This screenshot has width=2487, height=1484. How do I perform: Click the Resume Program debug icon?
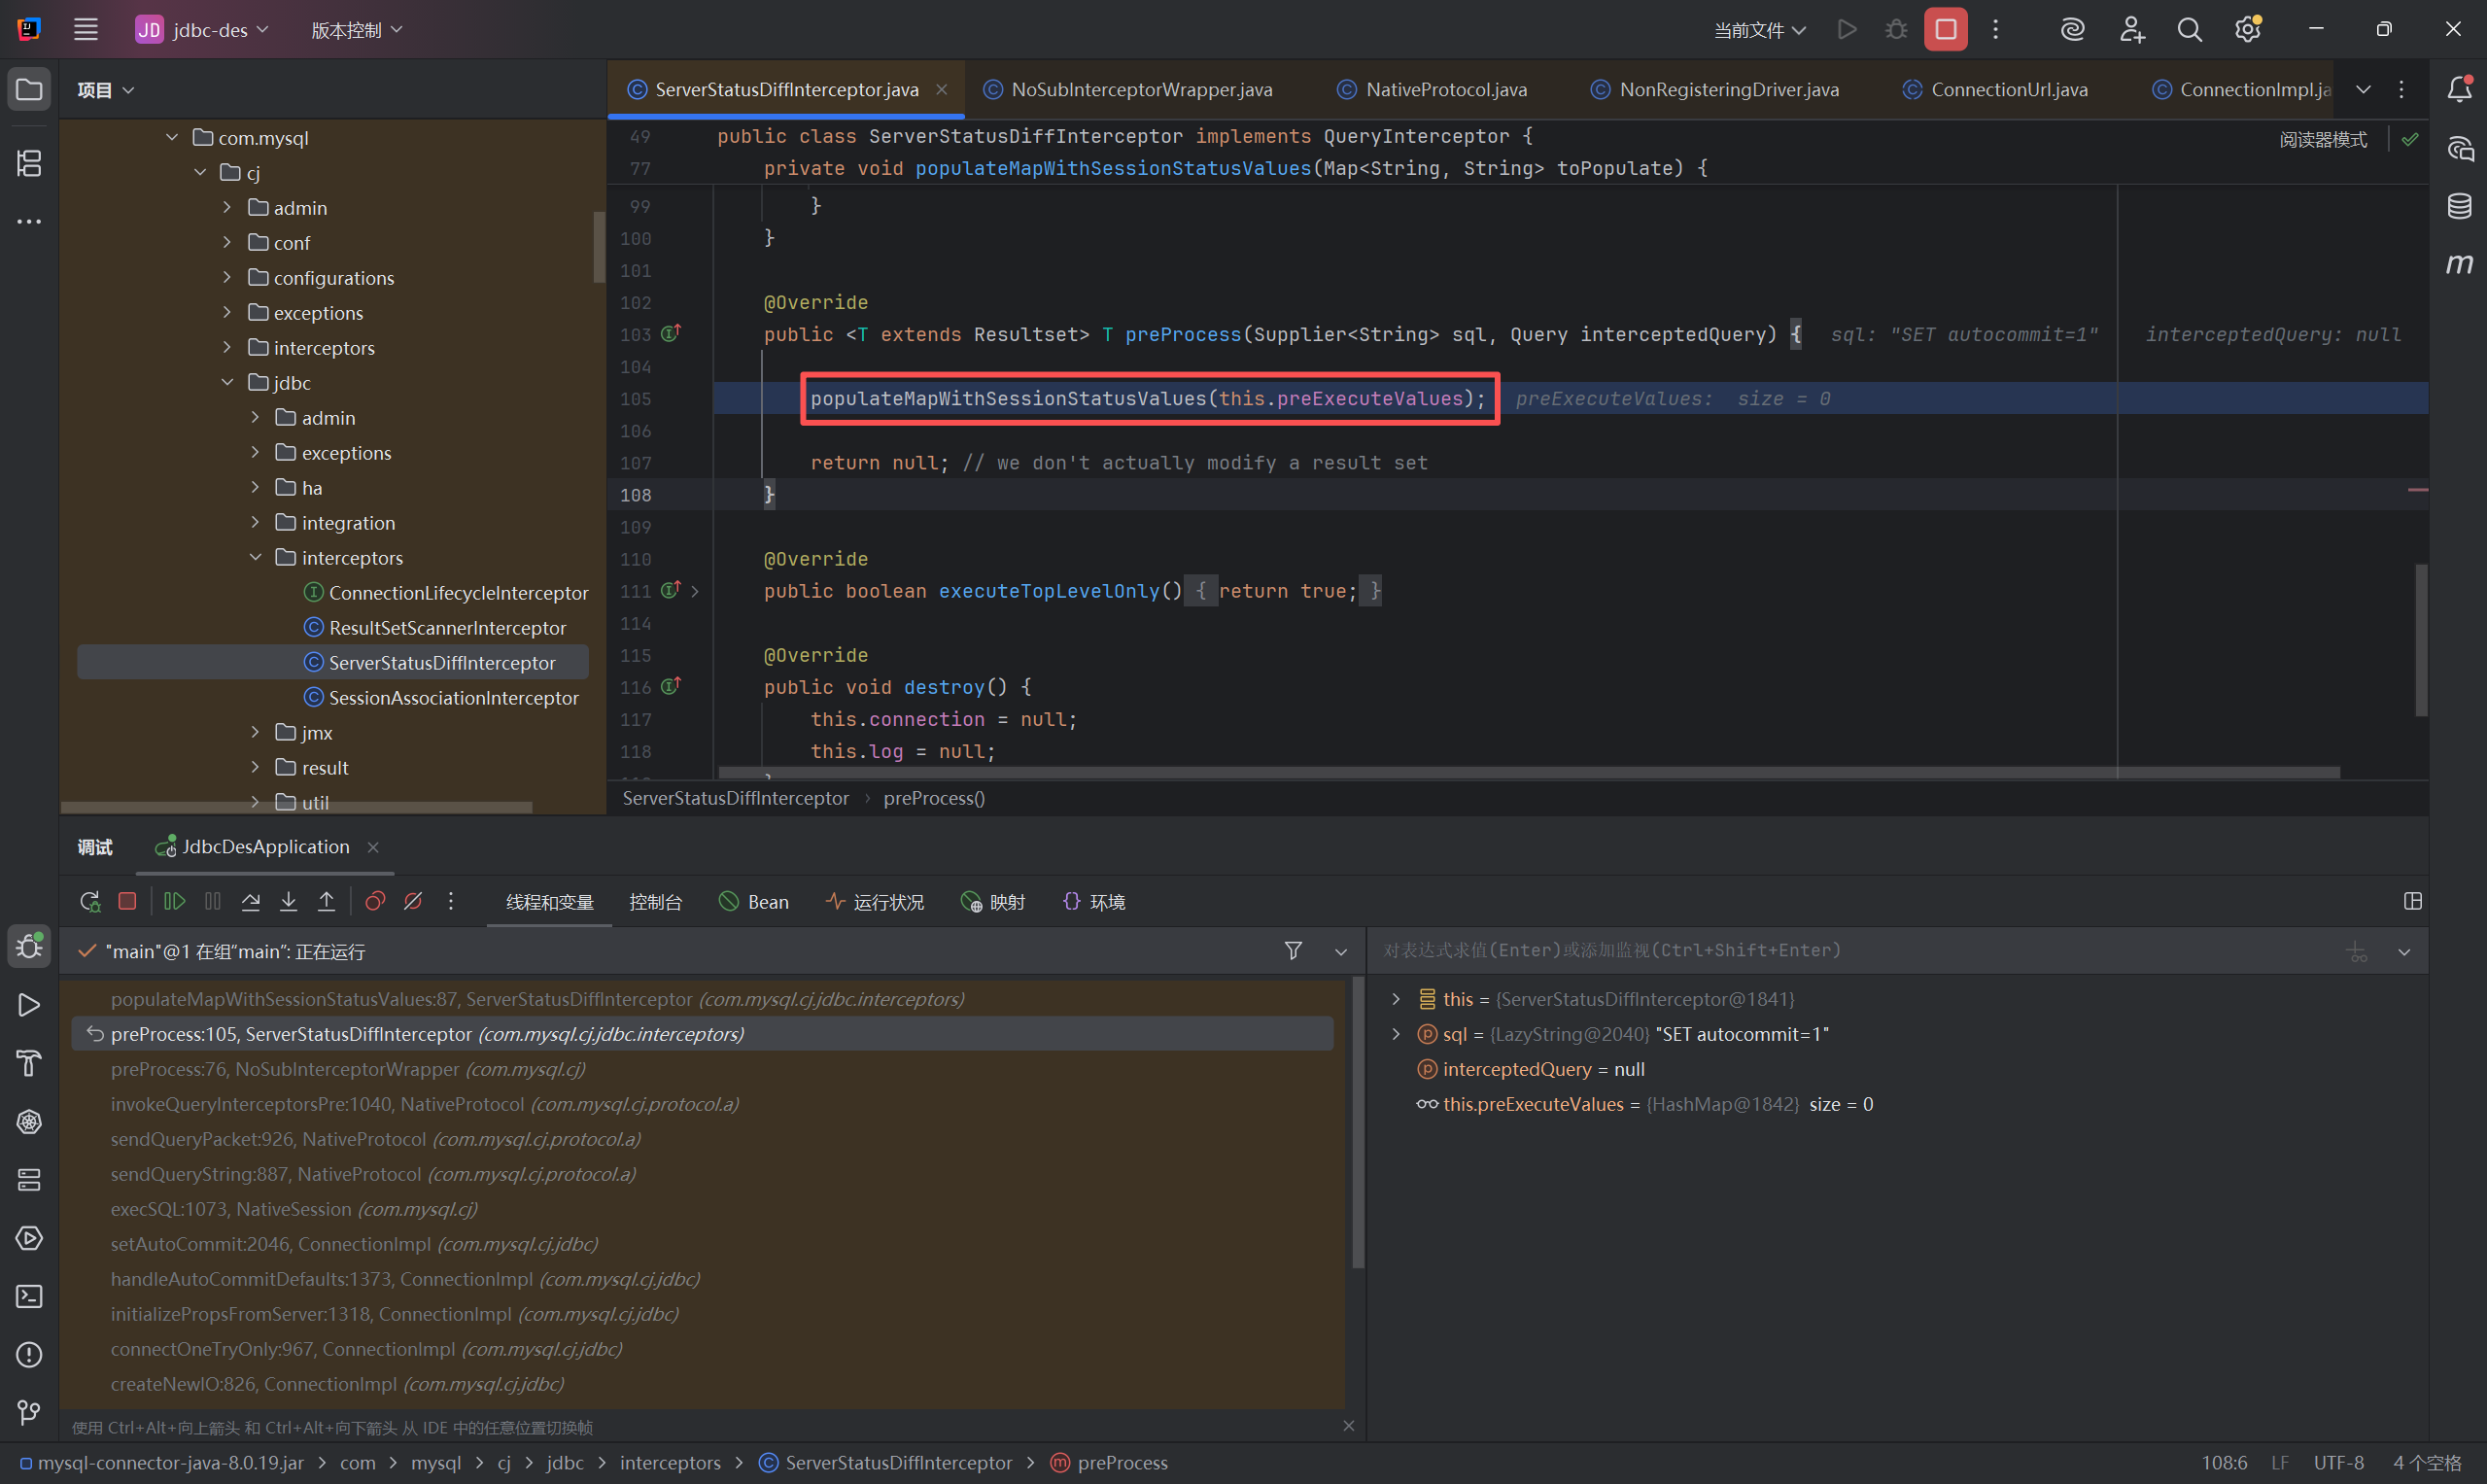coord(174,902)
